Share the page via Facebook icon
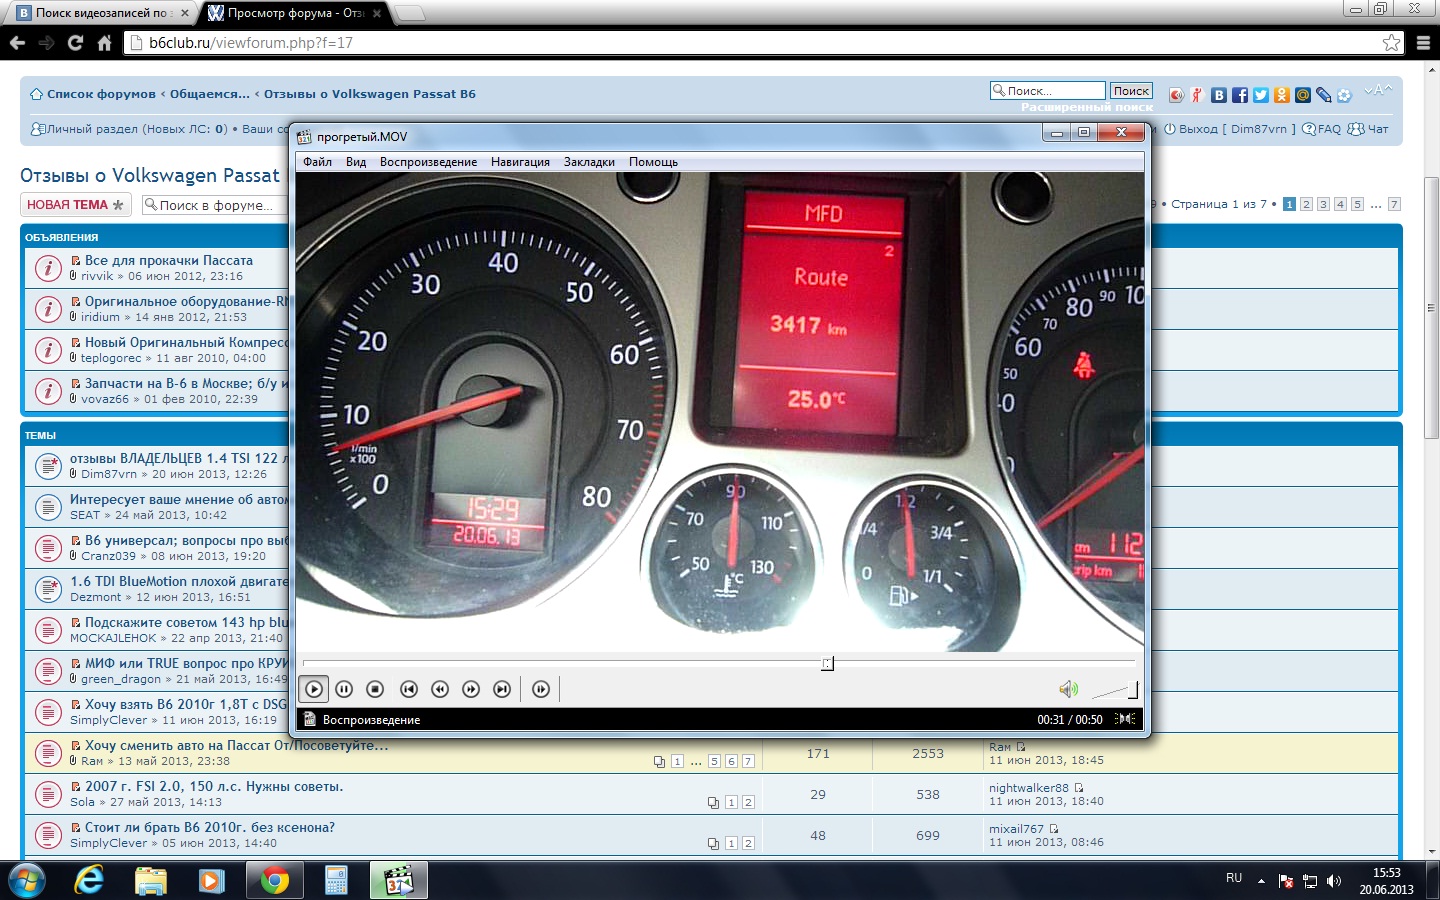 [1240, 95]
